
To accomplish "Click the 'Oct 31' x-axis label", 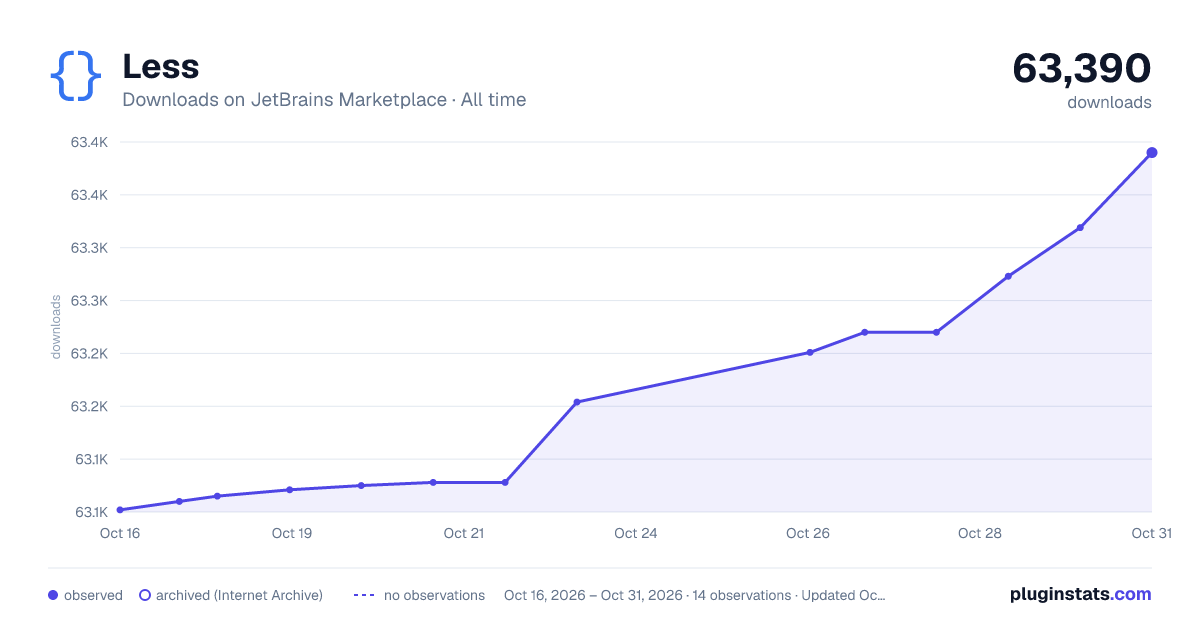I will [1151, 533].
